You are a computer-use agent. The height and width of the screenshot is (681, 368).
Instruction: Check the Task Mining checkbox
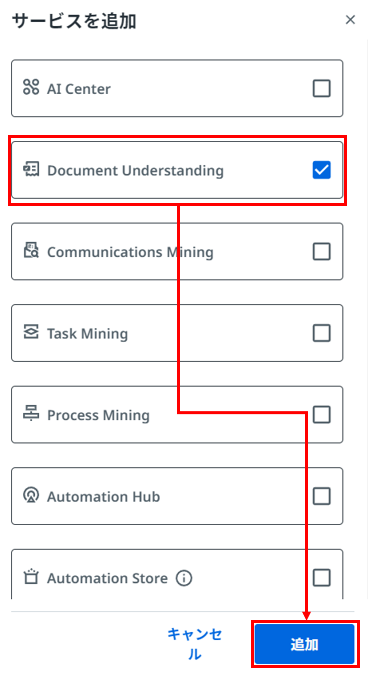(322, 333)
